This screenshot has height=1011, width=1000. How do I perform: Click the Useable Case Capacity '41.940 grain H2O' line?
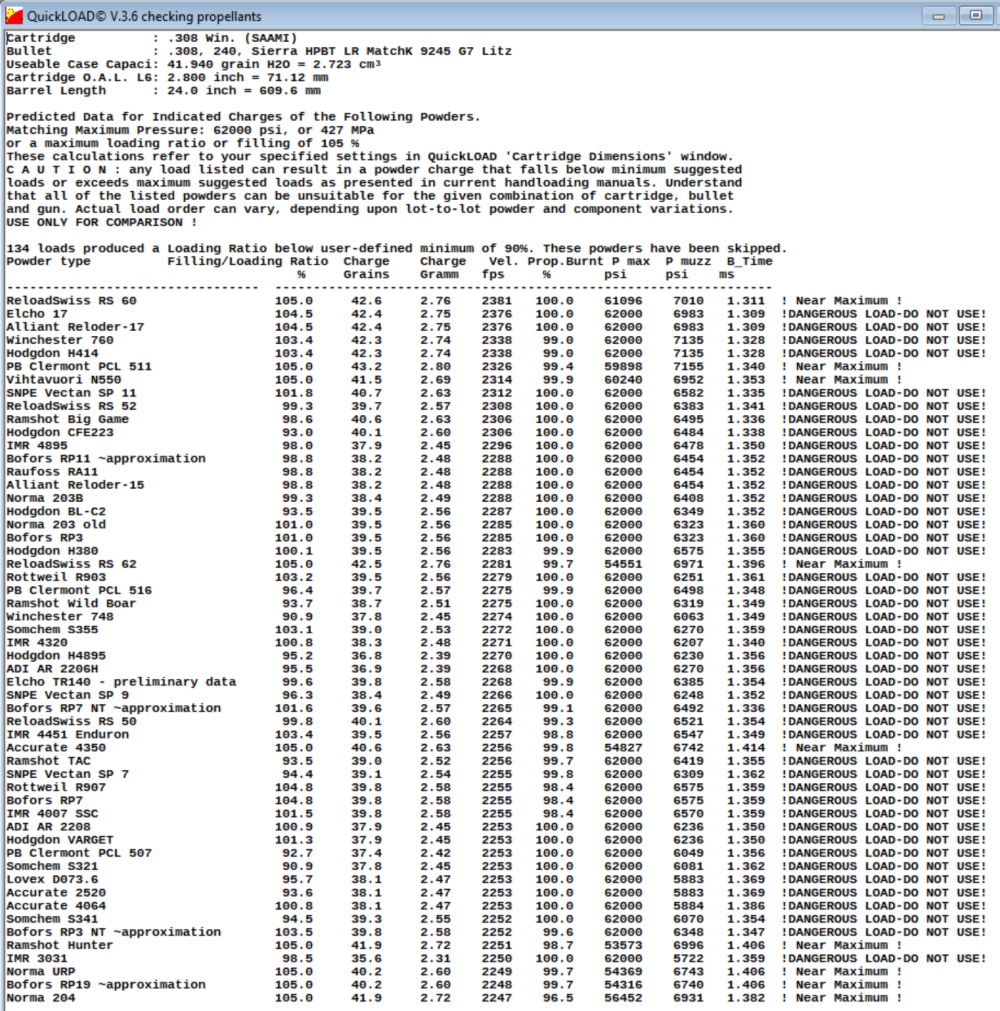193,64
